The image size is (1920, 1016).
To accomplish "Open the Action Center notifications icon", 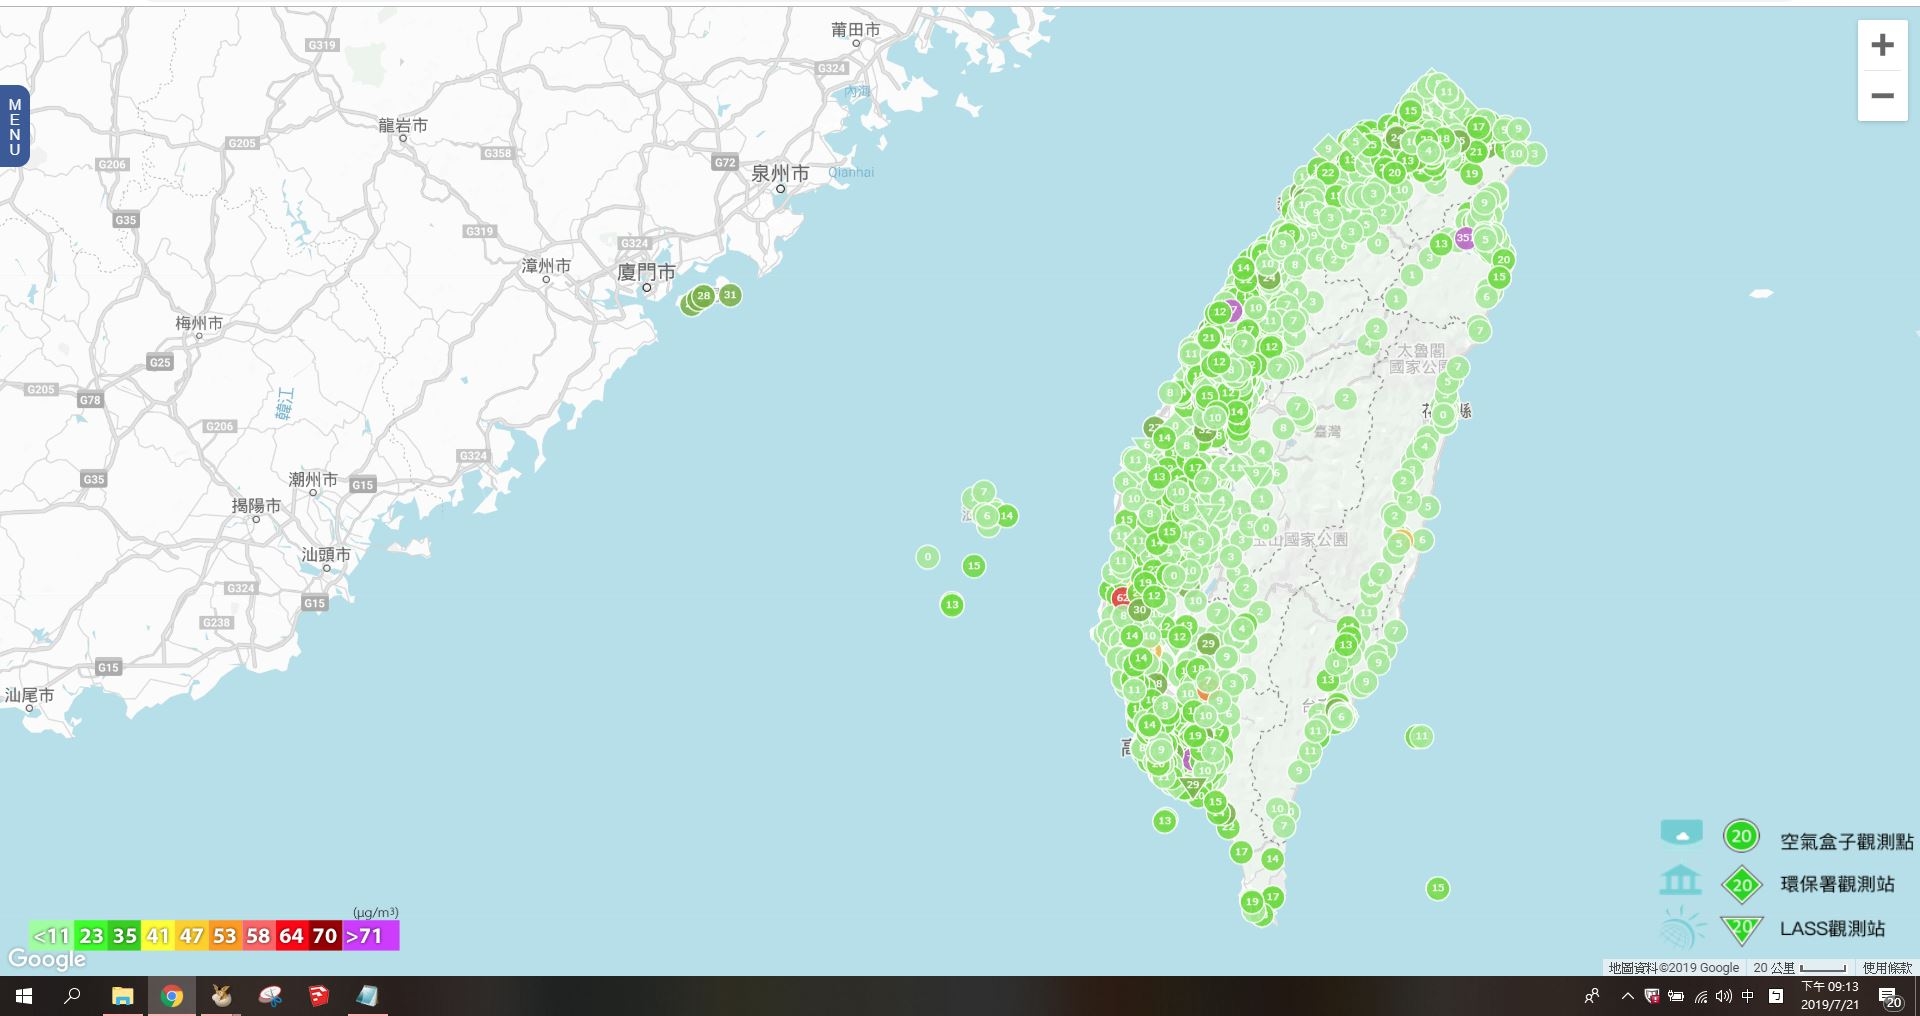I will pyautogui.click(x=1889, y=997).
